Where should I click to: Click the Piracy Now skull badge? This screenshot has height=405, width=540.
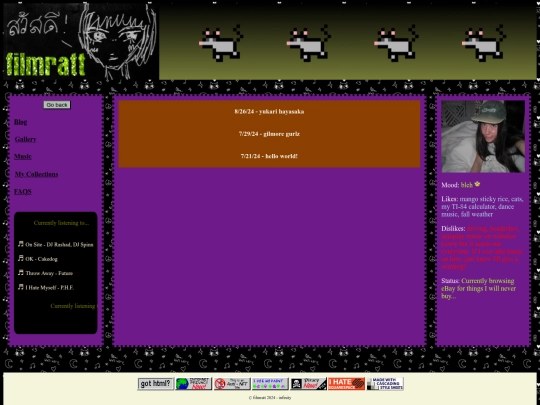point(308,384)
